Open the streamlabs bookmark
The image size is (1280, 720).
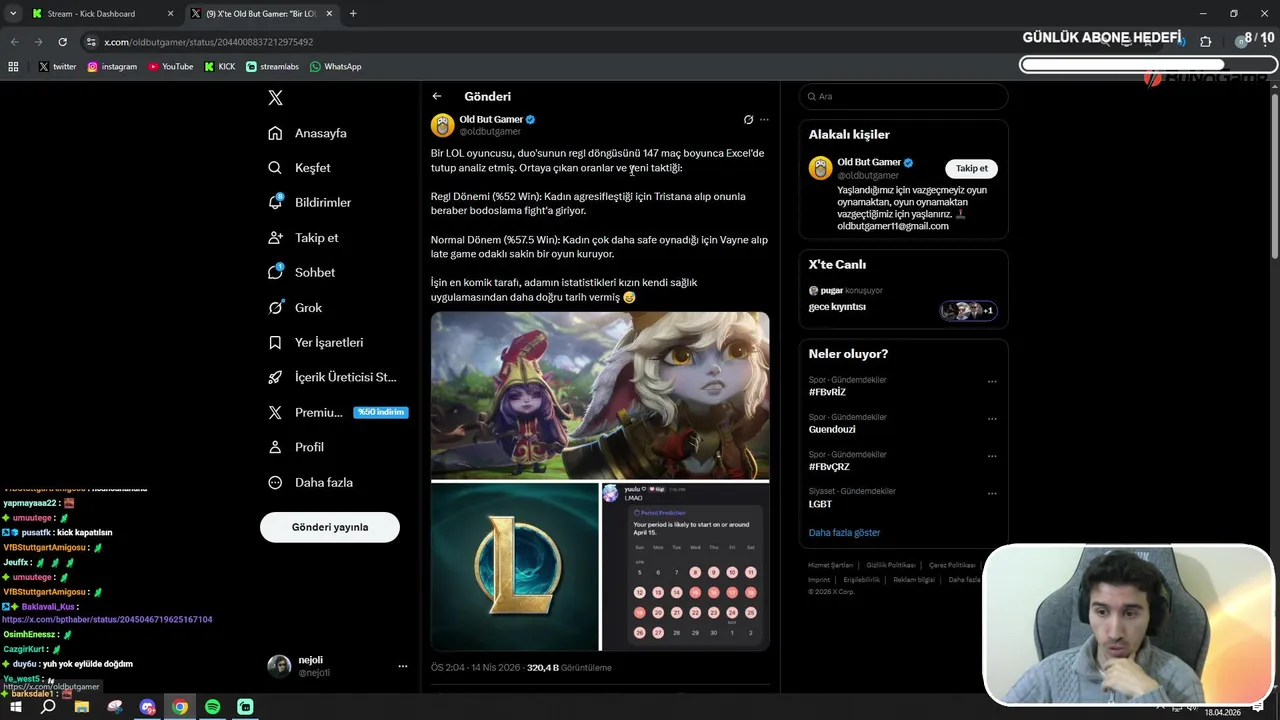(273, 67)
